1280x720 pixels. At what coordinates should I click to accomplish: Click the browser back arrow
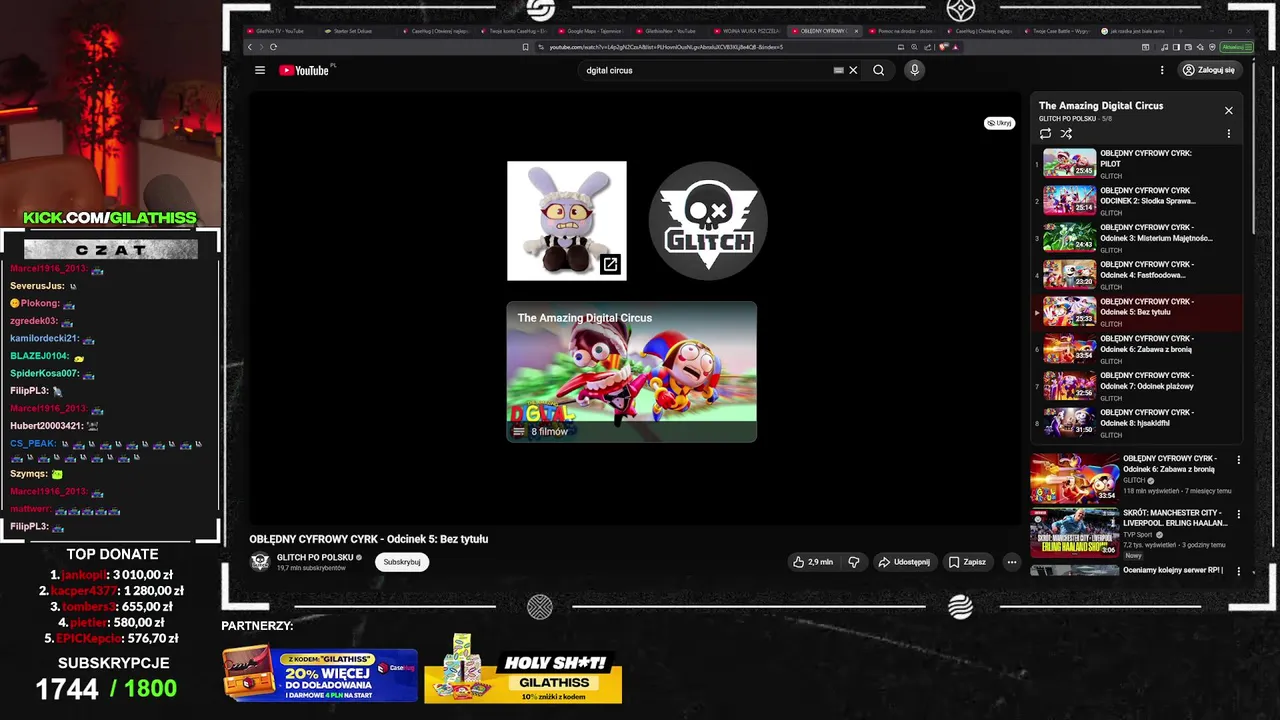(x=250, y=47)
